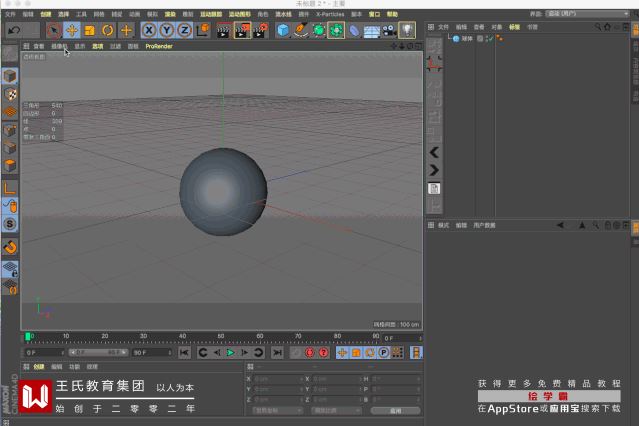Render to Picture Viewer clapperboard
Screen dimensions: 639x426
pyautogui.click(x=242, y=31)
